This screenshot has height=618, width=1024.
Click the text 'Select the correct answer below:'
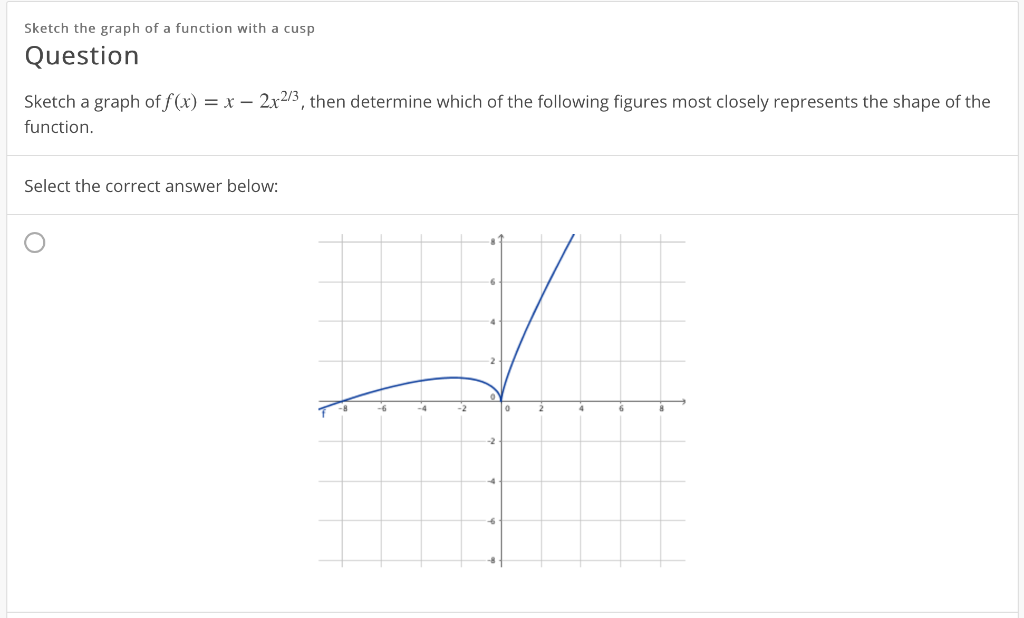(150, 186)
